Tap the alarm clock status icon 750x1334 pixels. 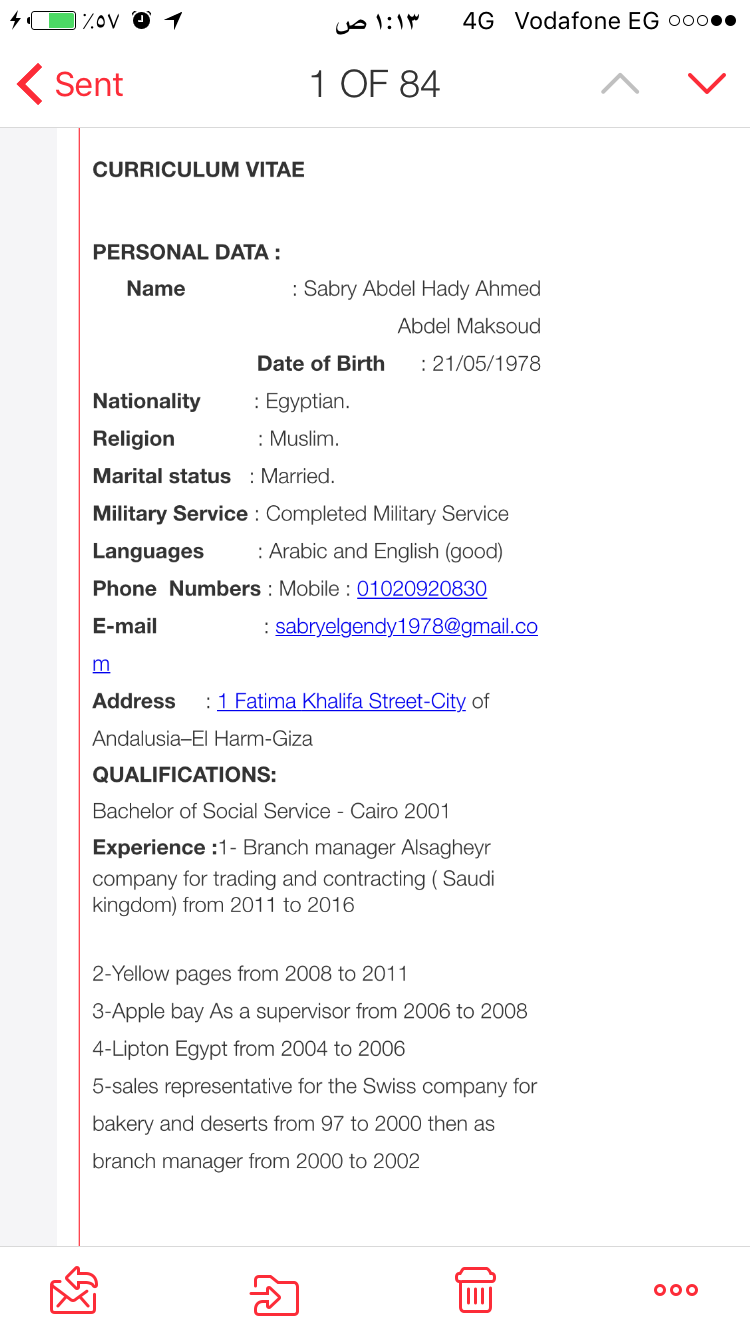[141, 20]
